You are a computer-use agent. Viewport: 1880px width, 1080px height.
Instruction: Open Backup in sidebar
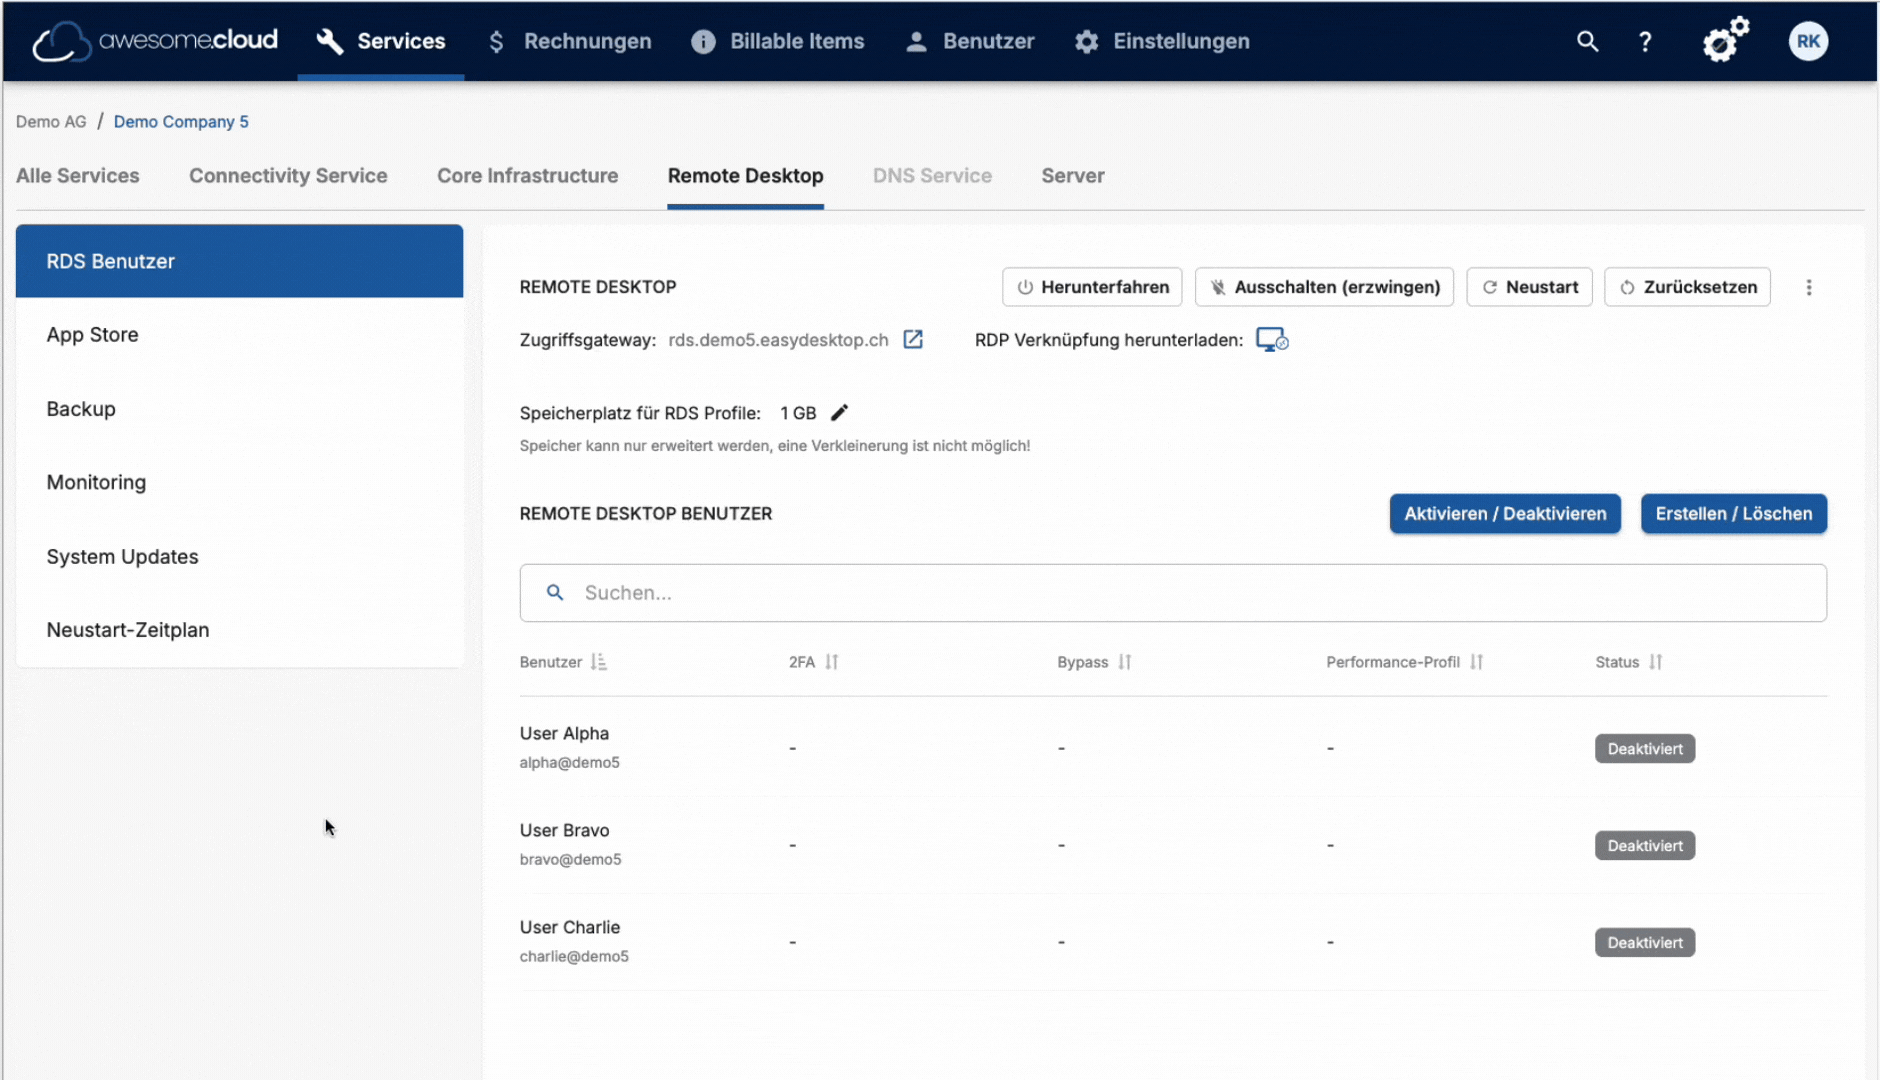coord(239,409)
